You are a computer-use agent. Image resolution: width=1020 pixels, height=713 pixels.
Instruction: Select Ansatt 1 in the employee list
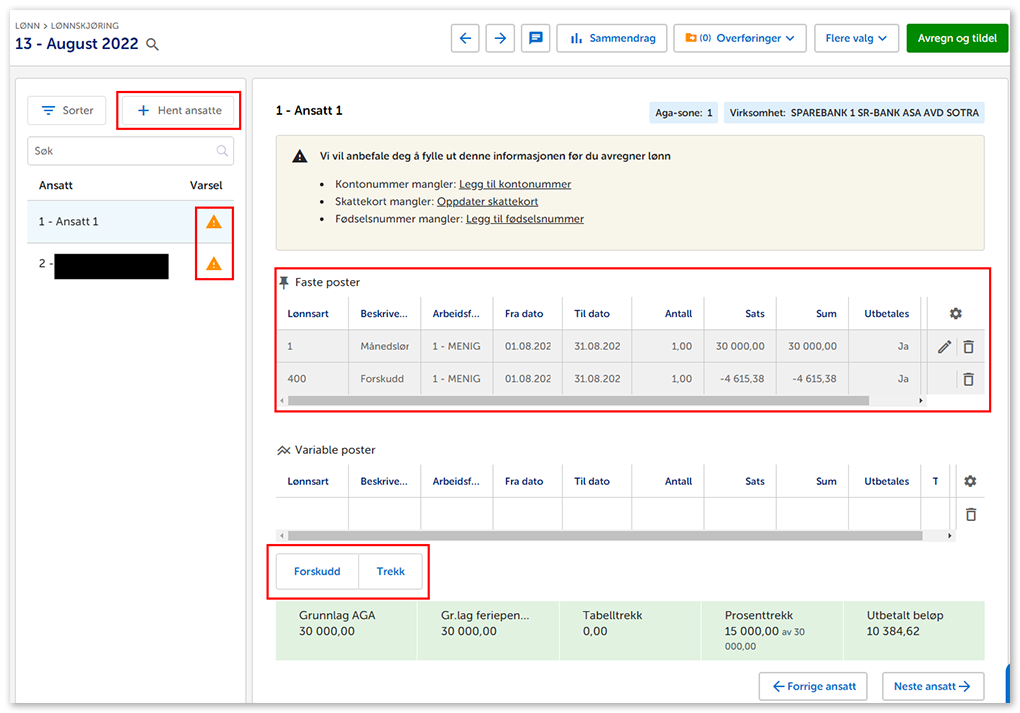coord(69,222)
